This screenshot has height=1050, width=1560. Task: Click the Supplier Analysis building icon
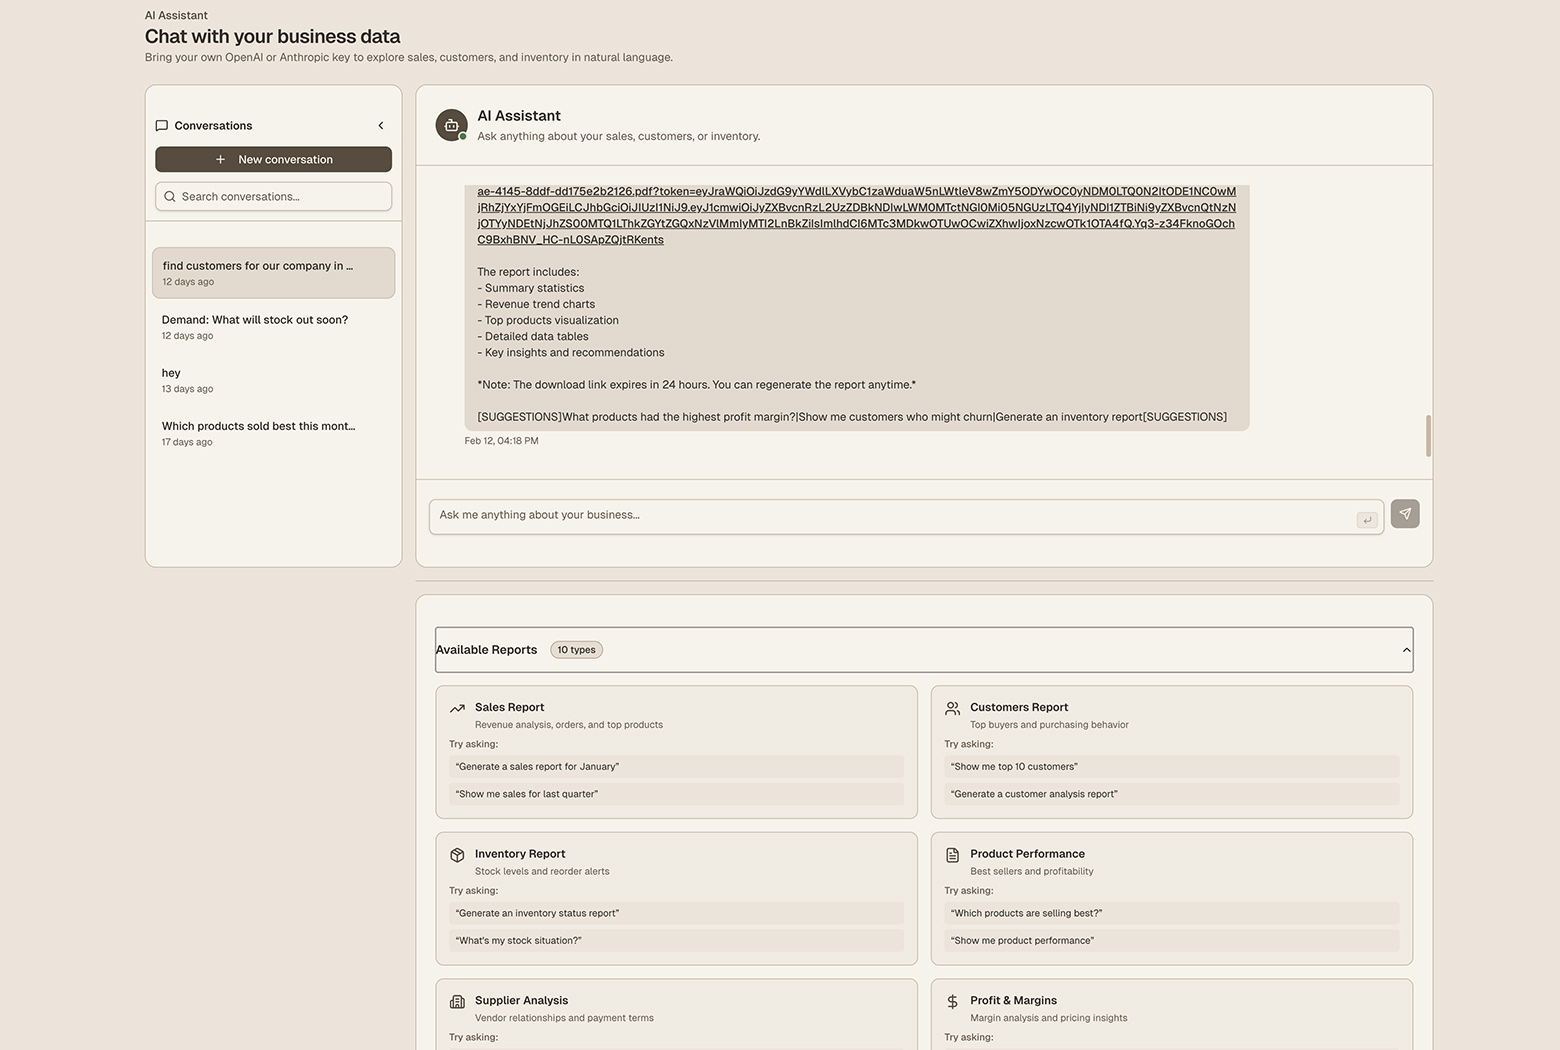(x=457, y=1001)
